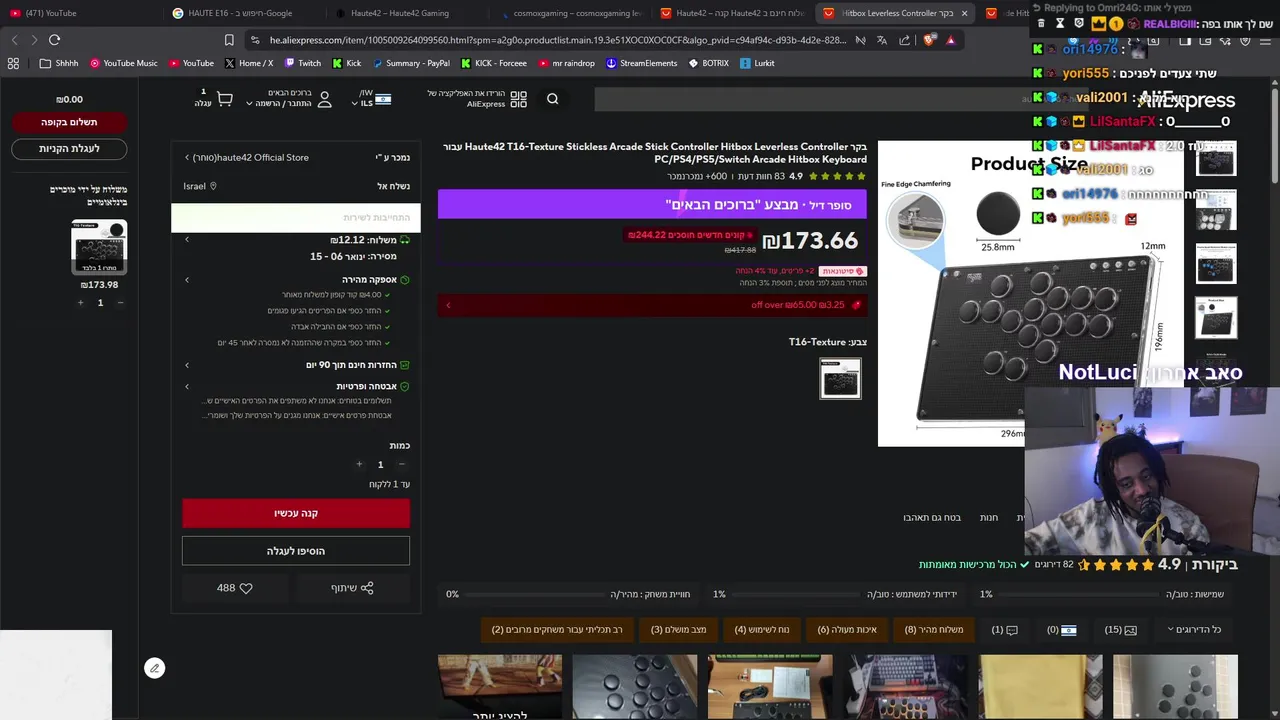1280x720 pixels.
Task: Decrease the product quantity with the minus
Action: pos(401,464)
